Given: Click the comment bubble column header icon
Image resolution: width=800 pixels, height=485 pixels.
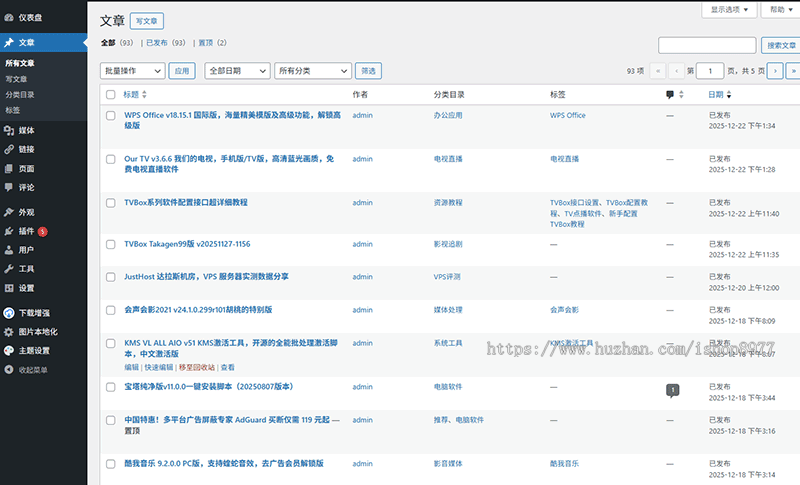Looking at the screenshot, I should tap(670, 94).
